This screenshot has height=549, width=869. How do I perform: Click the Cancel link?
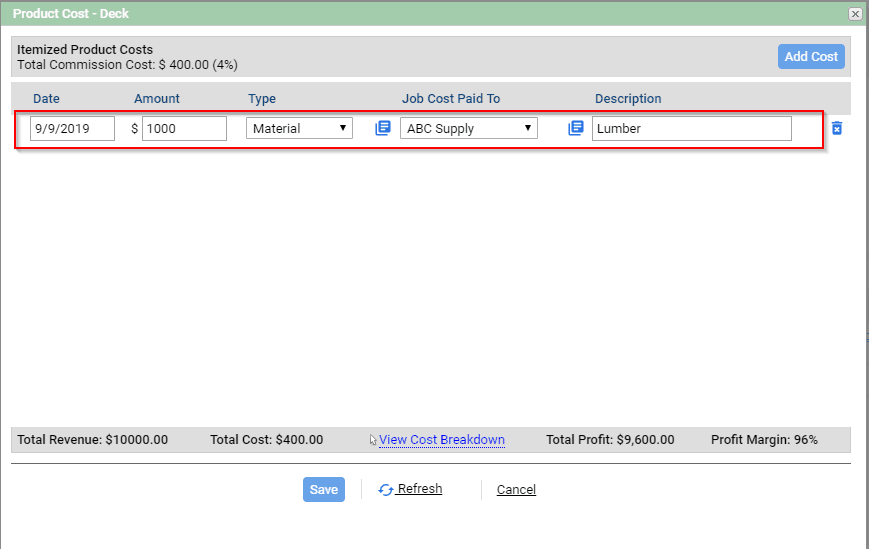[516, 490]
